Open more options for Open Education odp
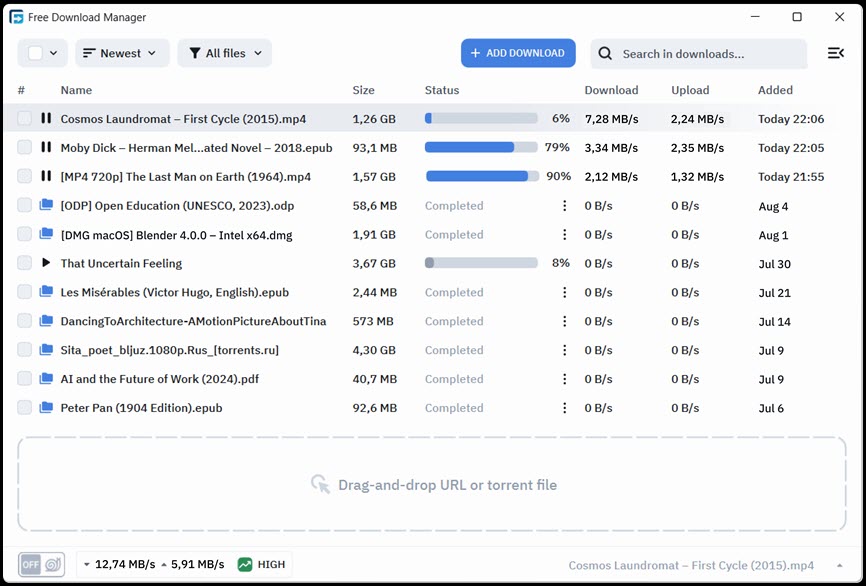The image size is (866, 586). click(x=564, y=205)
